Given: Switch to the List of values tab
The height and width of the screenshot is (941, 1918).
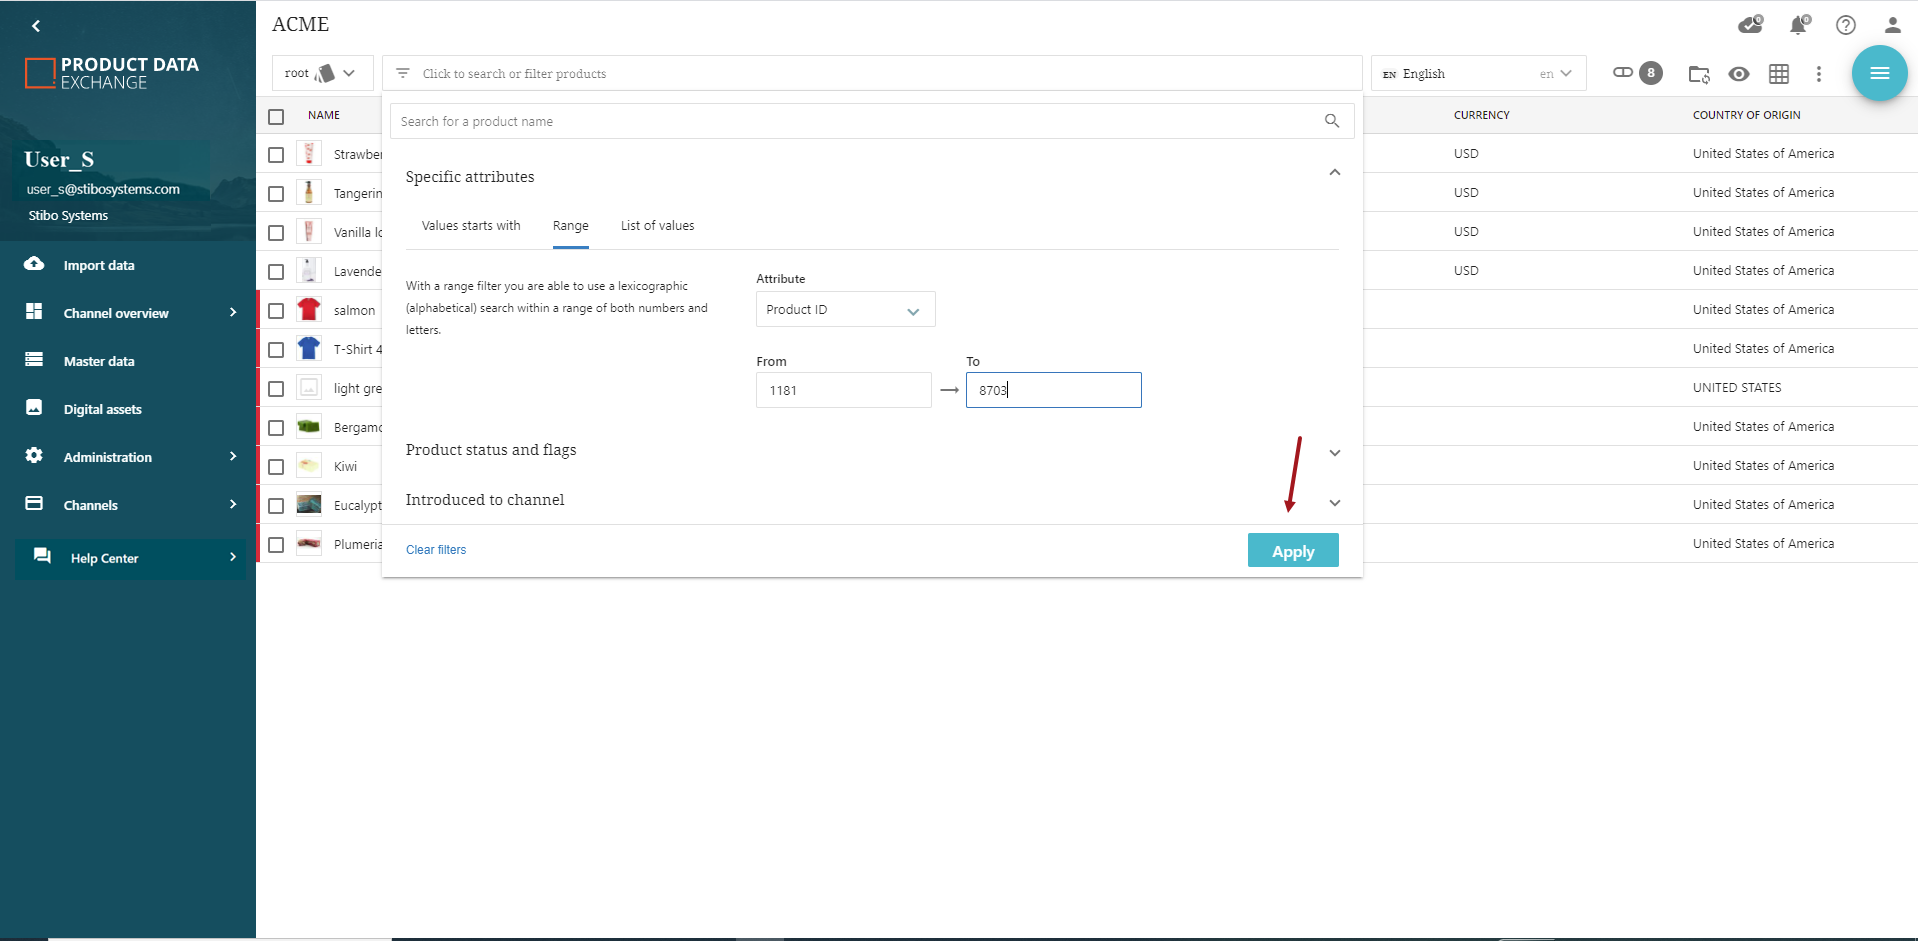Looking at the screenshot, I should 657,226.
